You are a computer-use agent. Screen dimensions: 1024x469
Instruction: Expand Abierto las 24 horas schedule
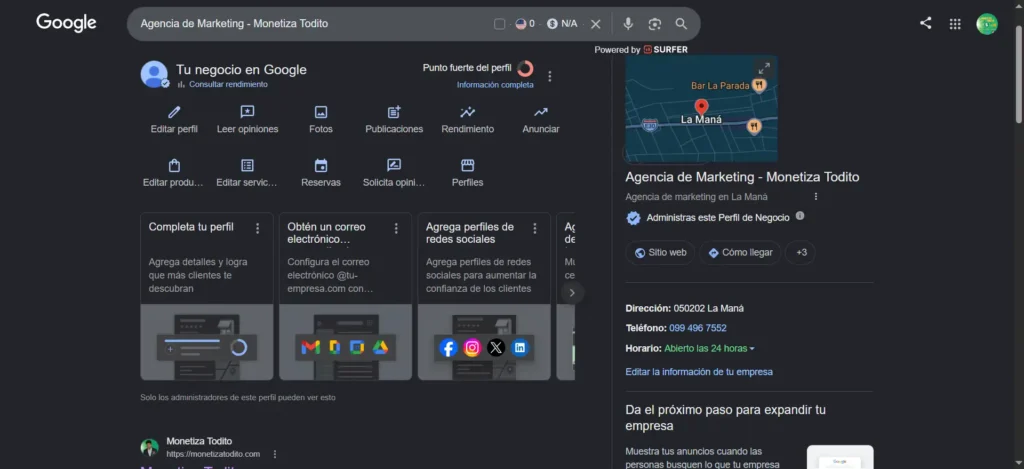point(710,348)
